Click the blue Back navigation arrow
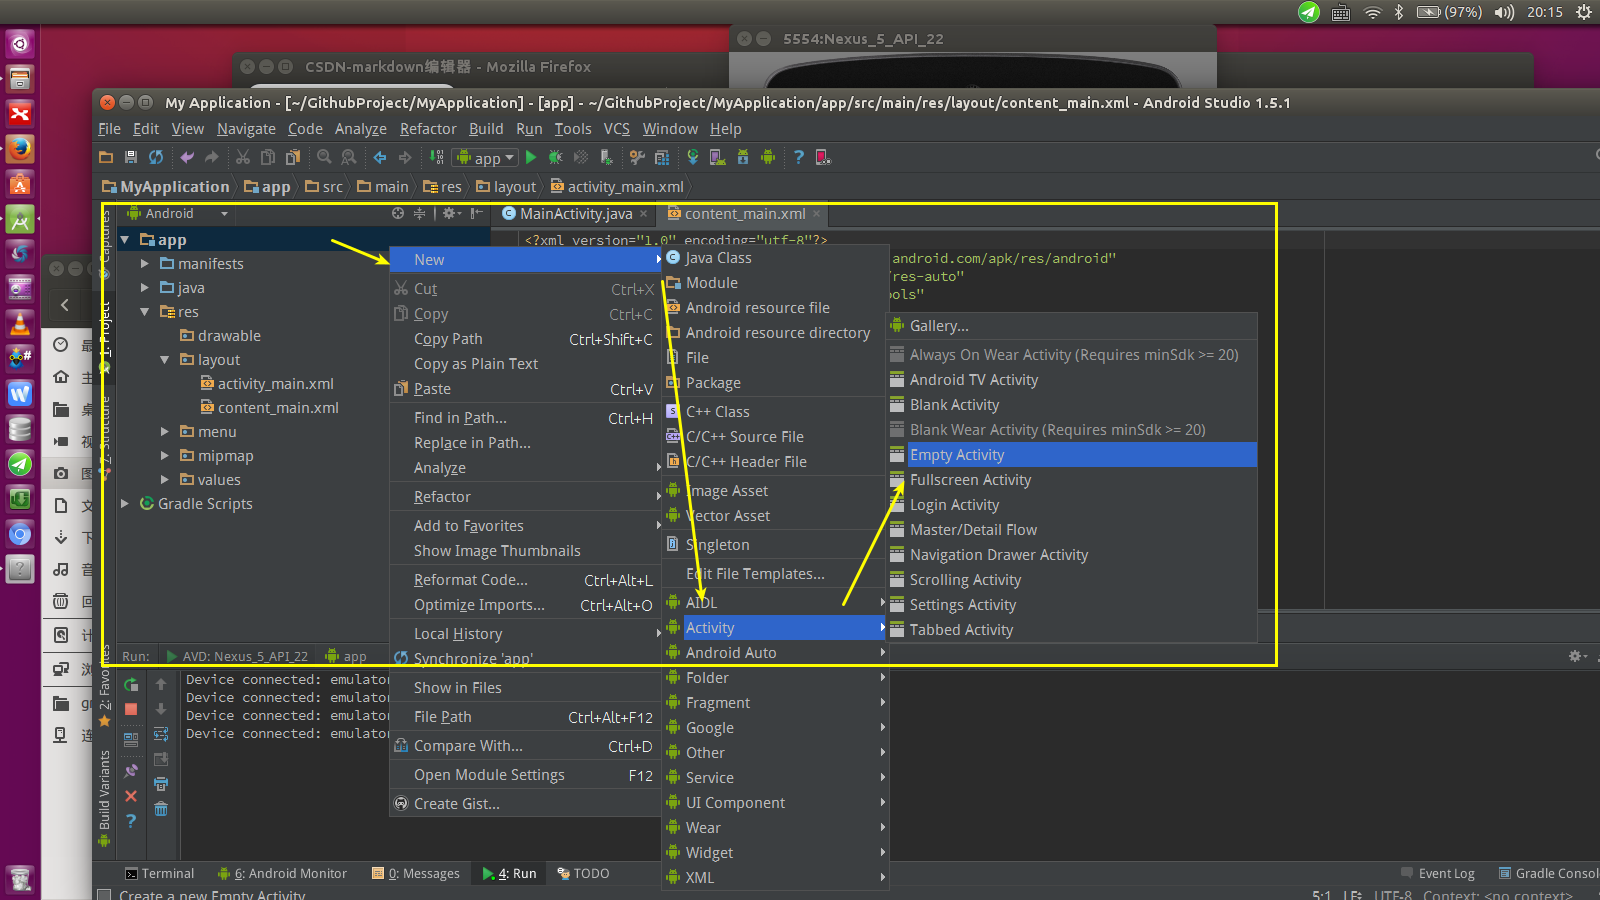The height and width of the screenshot is (900, 1600). point(380,157)
